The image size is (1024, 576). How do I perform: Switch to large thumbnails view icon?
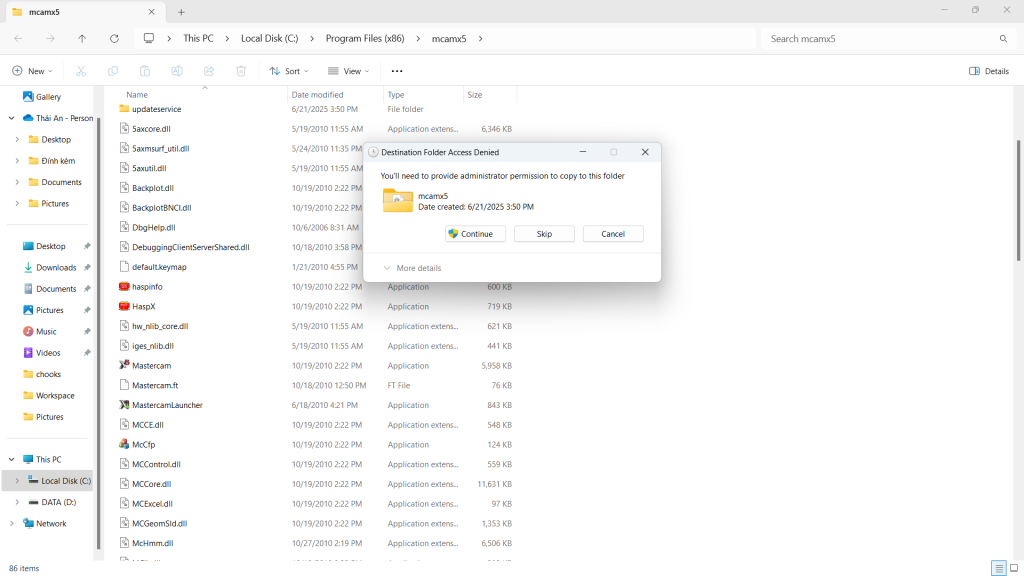pos(1014,568)
